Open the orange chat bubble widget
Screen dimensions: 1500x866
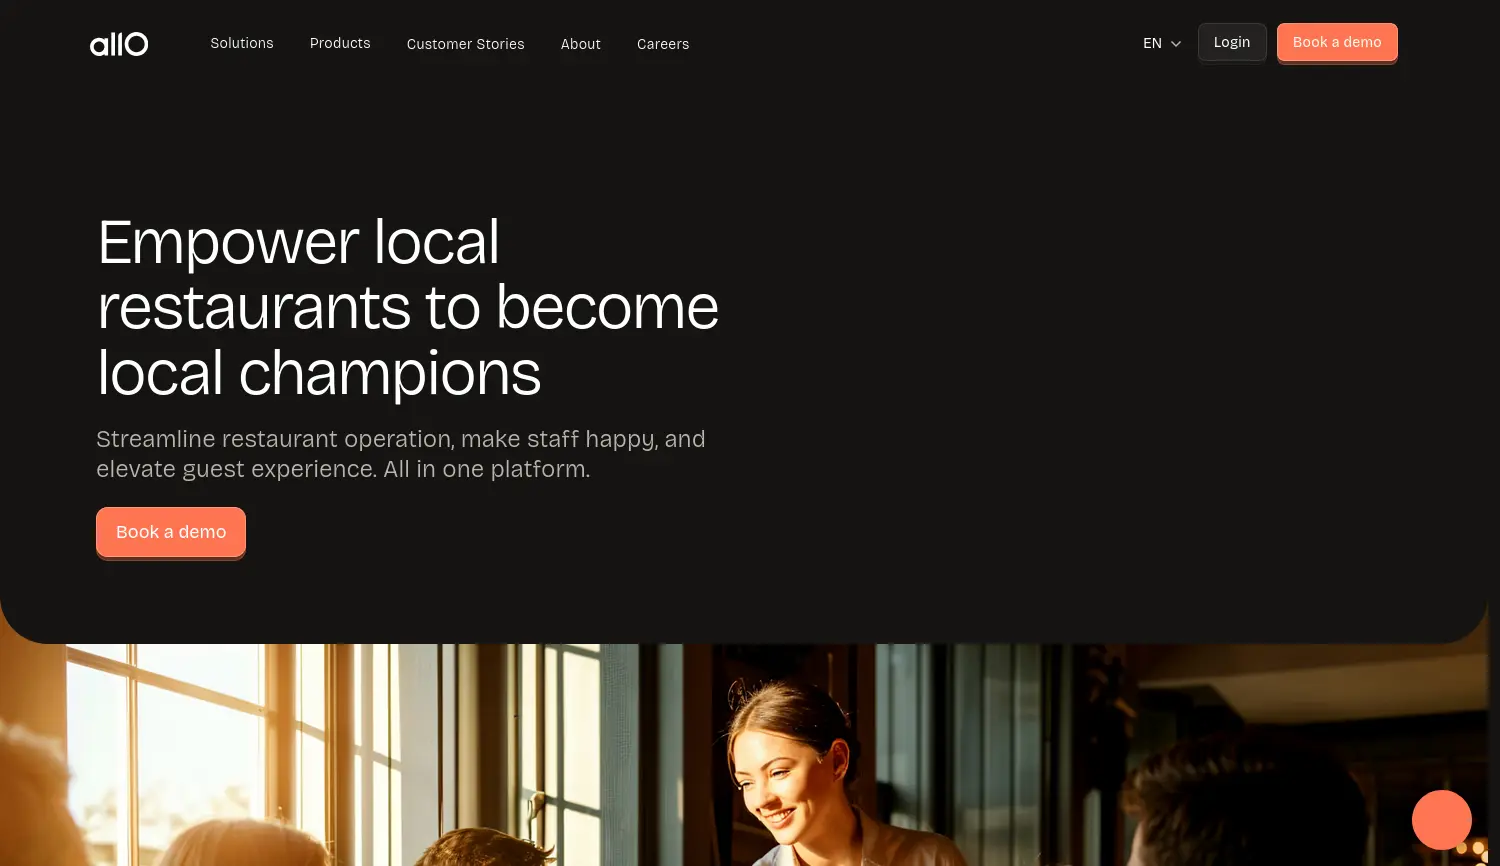point(1441,820)
